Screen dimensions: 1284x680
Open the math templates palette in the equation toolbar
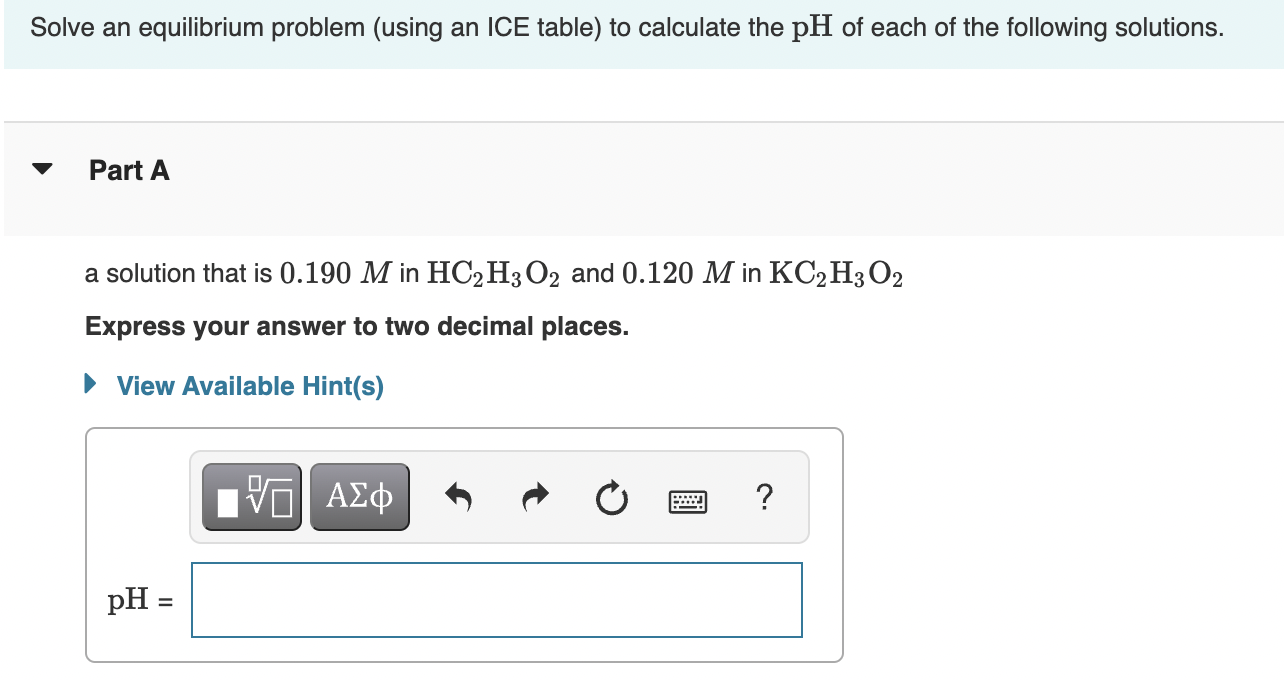(x=251, y=496)
